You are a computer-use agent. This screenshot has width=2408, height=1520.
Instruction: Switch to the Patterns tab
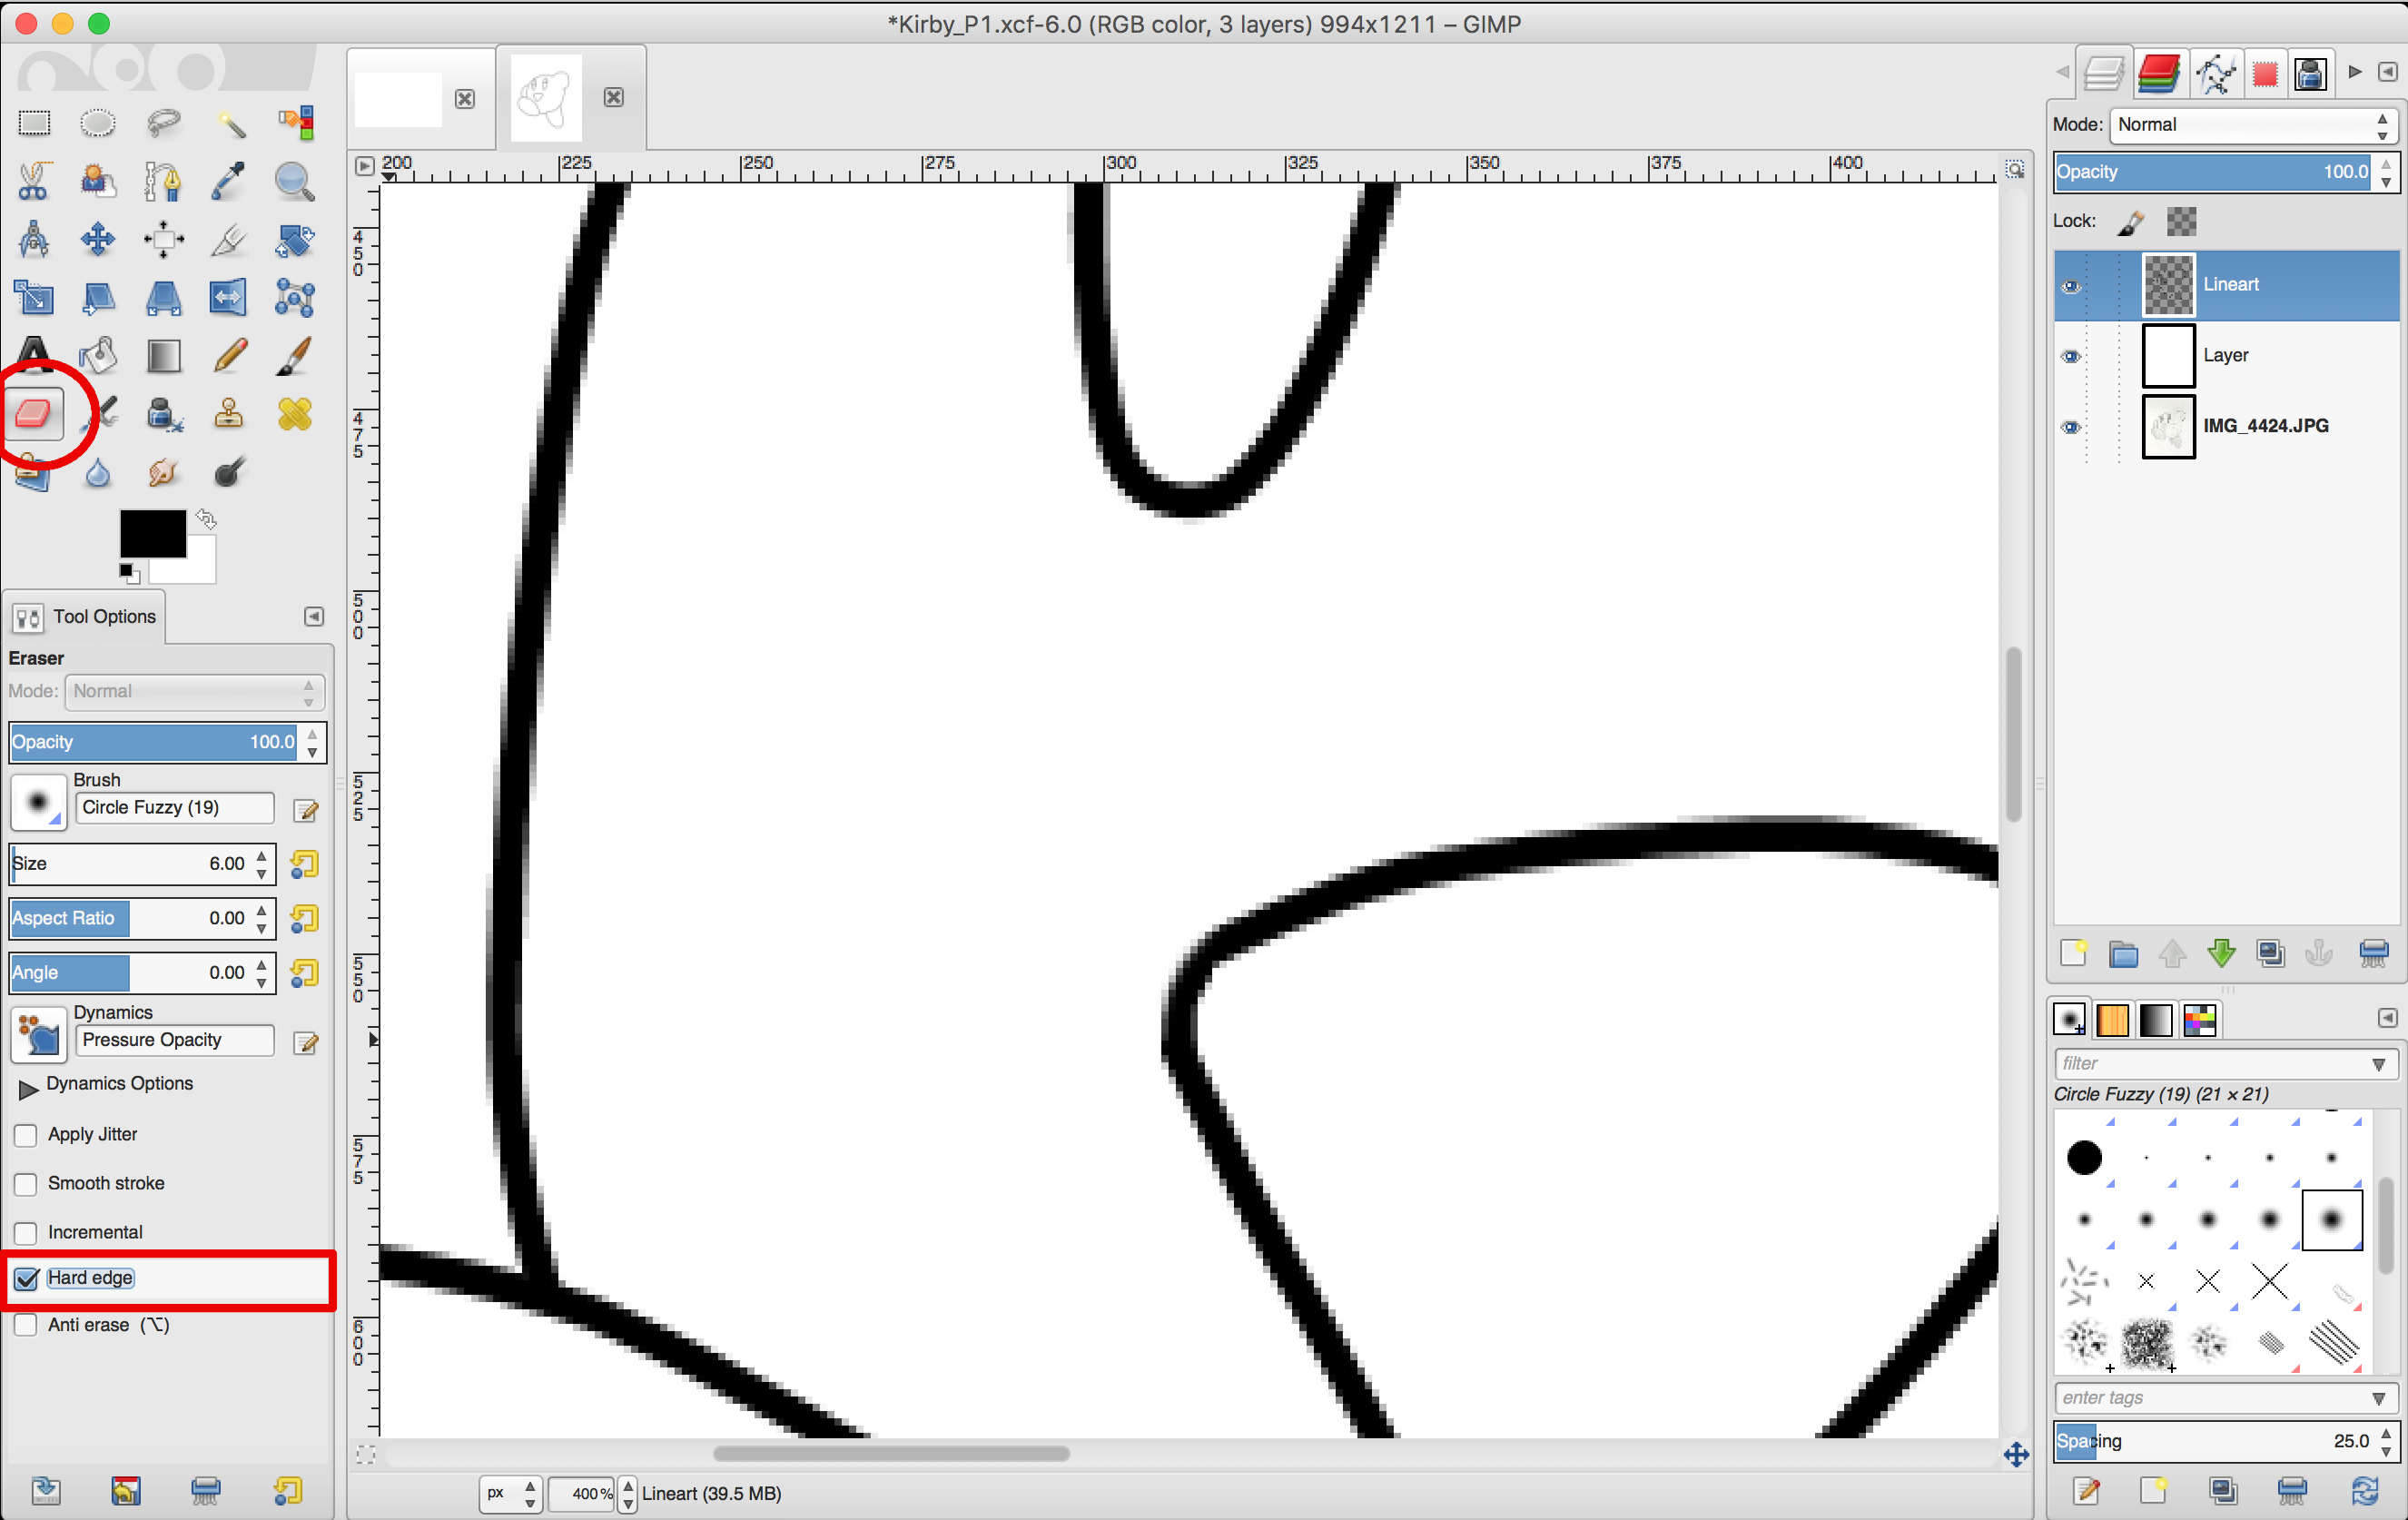click(2112, 1020)
